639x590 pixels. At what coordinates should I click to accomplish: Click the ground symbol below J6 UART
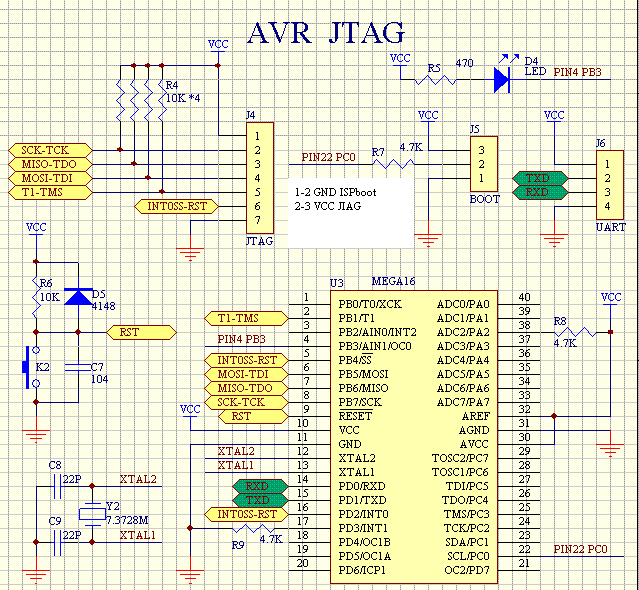coord(554,240)
